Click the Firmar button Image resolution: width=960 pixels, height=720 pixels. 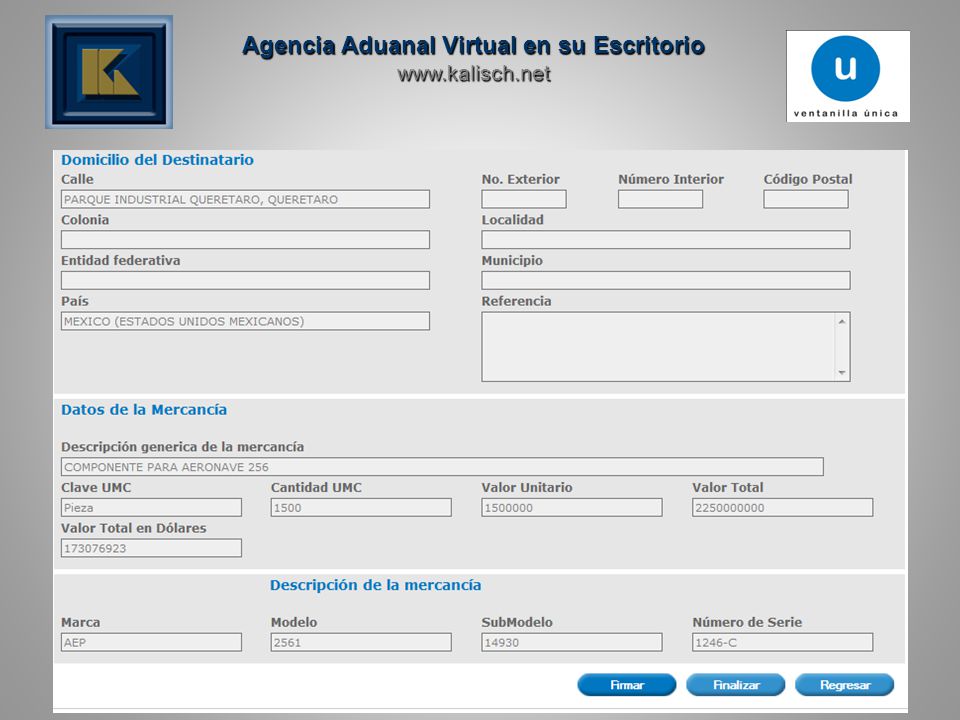(x=627, y=685)
